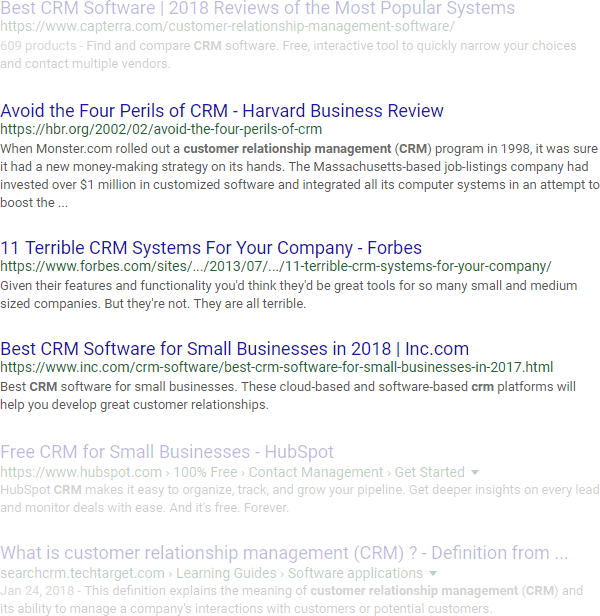Open 'Avoid the Four Perils of CRM' article
Viewport: 600px width, 616px height.
click(222, 111)
